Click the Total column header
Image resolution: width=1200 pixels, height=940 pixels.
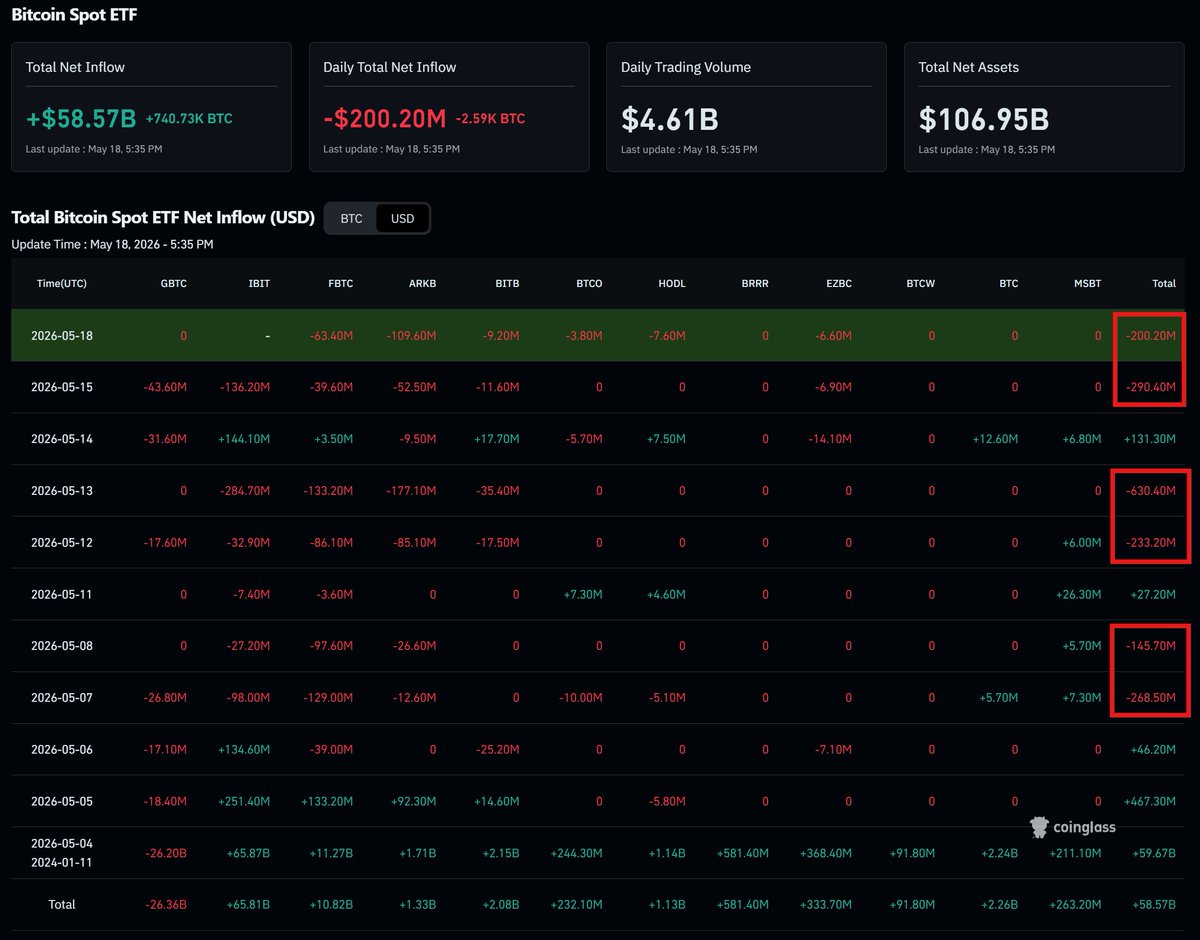pos(1164,283)
